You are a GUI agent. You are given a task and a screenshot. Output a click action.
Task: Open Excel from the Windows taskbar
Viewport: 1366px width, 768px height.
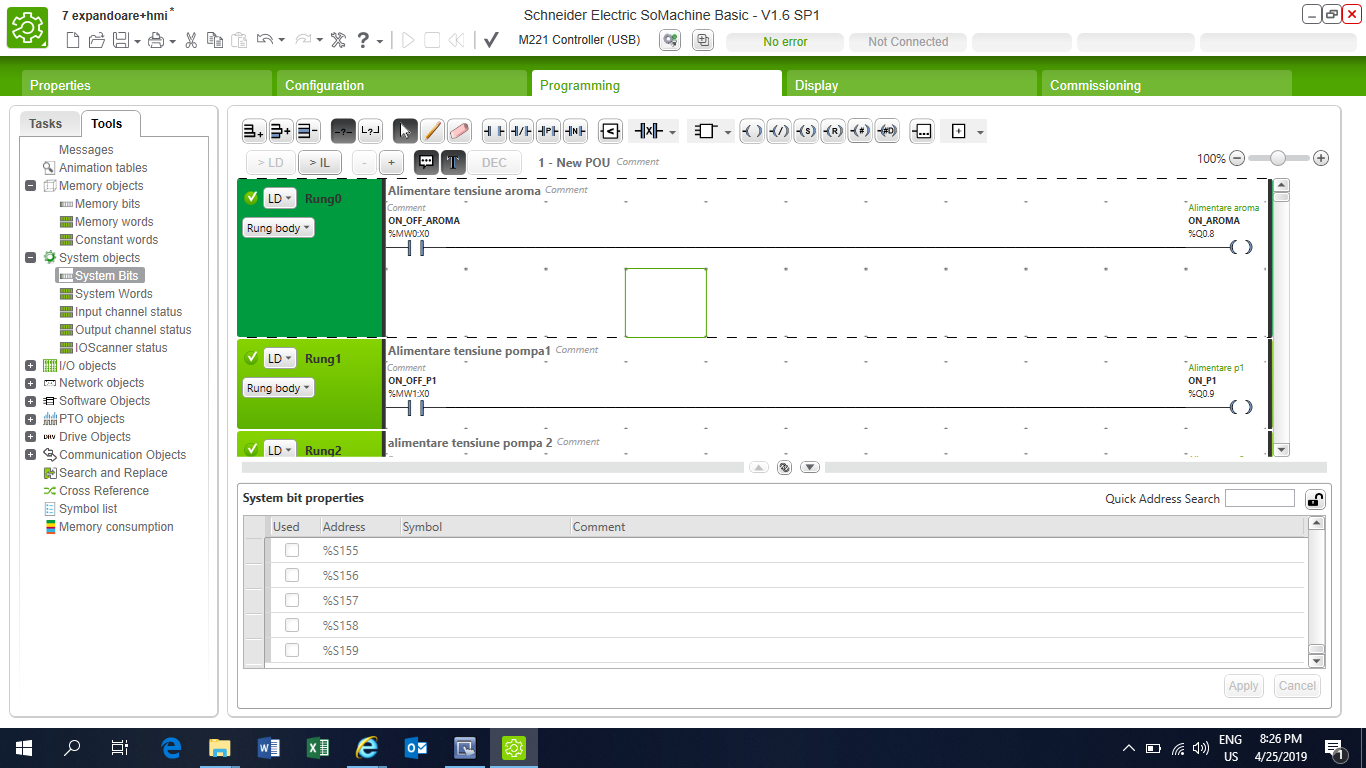click(317, 747)
